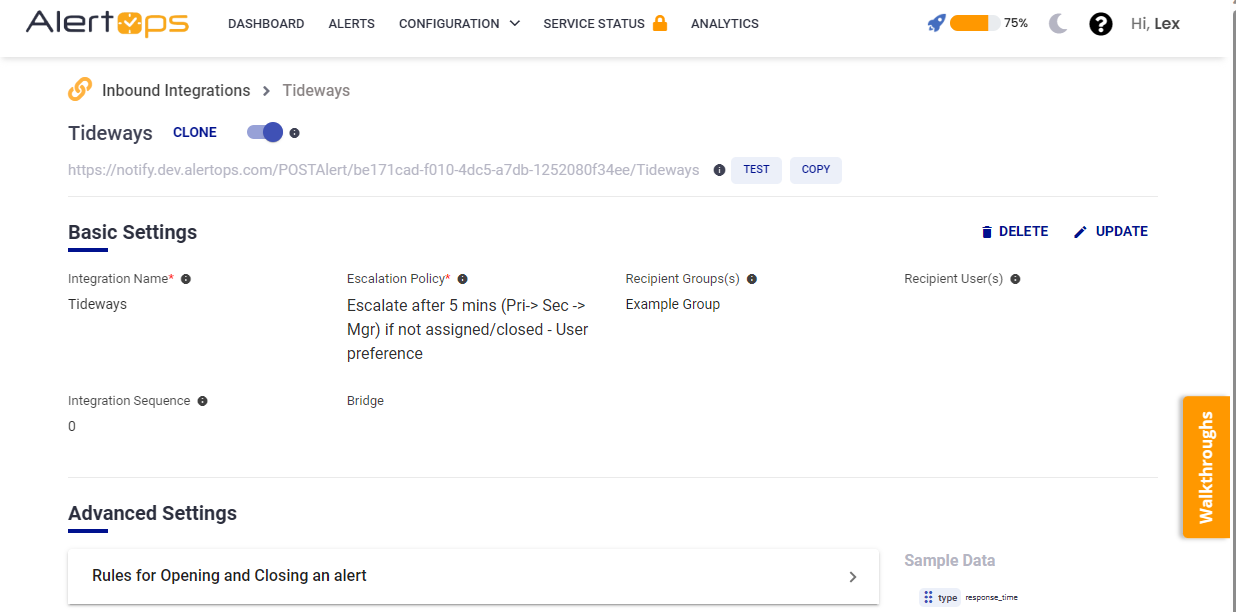Screen dimensions: 1236x612
Task: Click info icon beside Escalation Policy
Action: tap(462, 279)
